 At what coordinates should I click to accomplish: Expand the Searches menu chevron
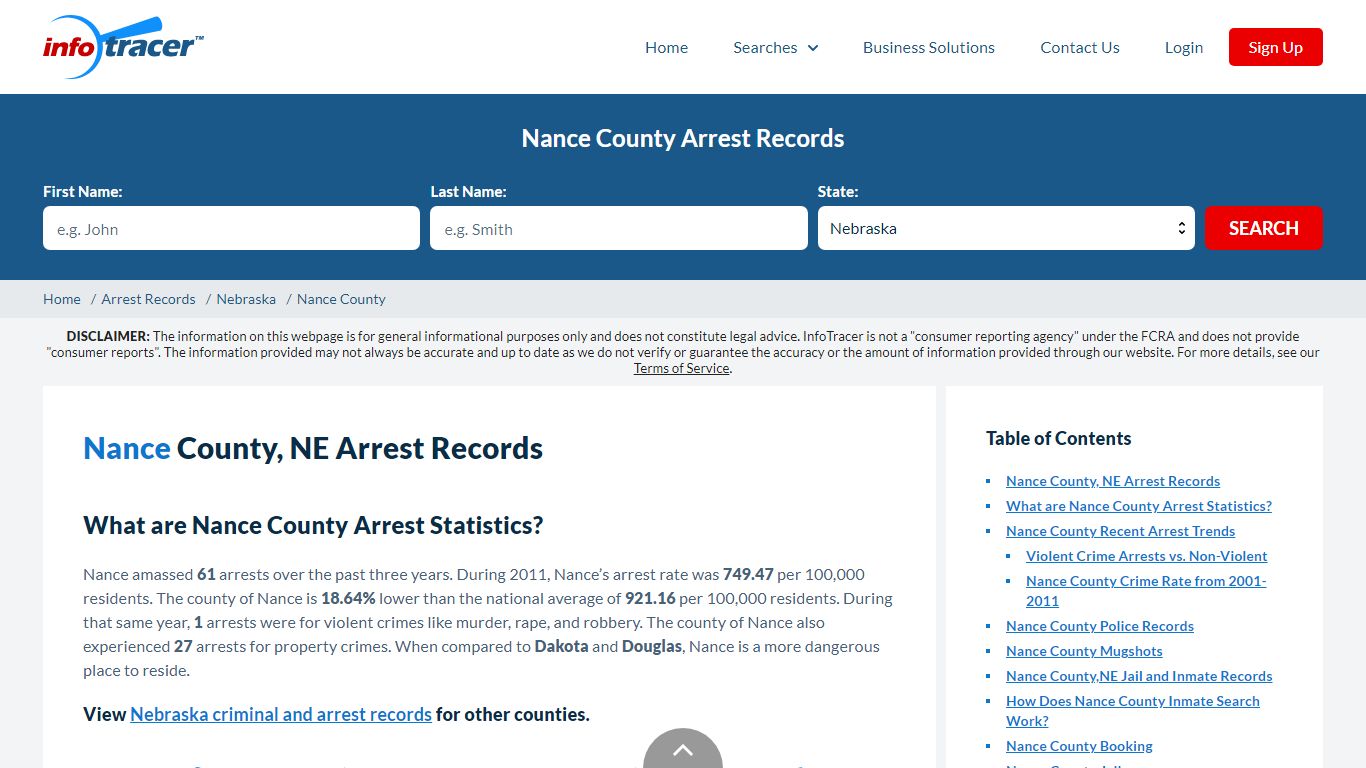[813, 48]
